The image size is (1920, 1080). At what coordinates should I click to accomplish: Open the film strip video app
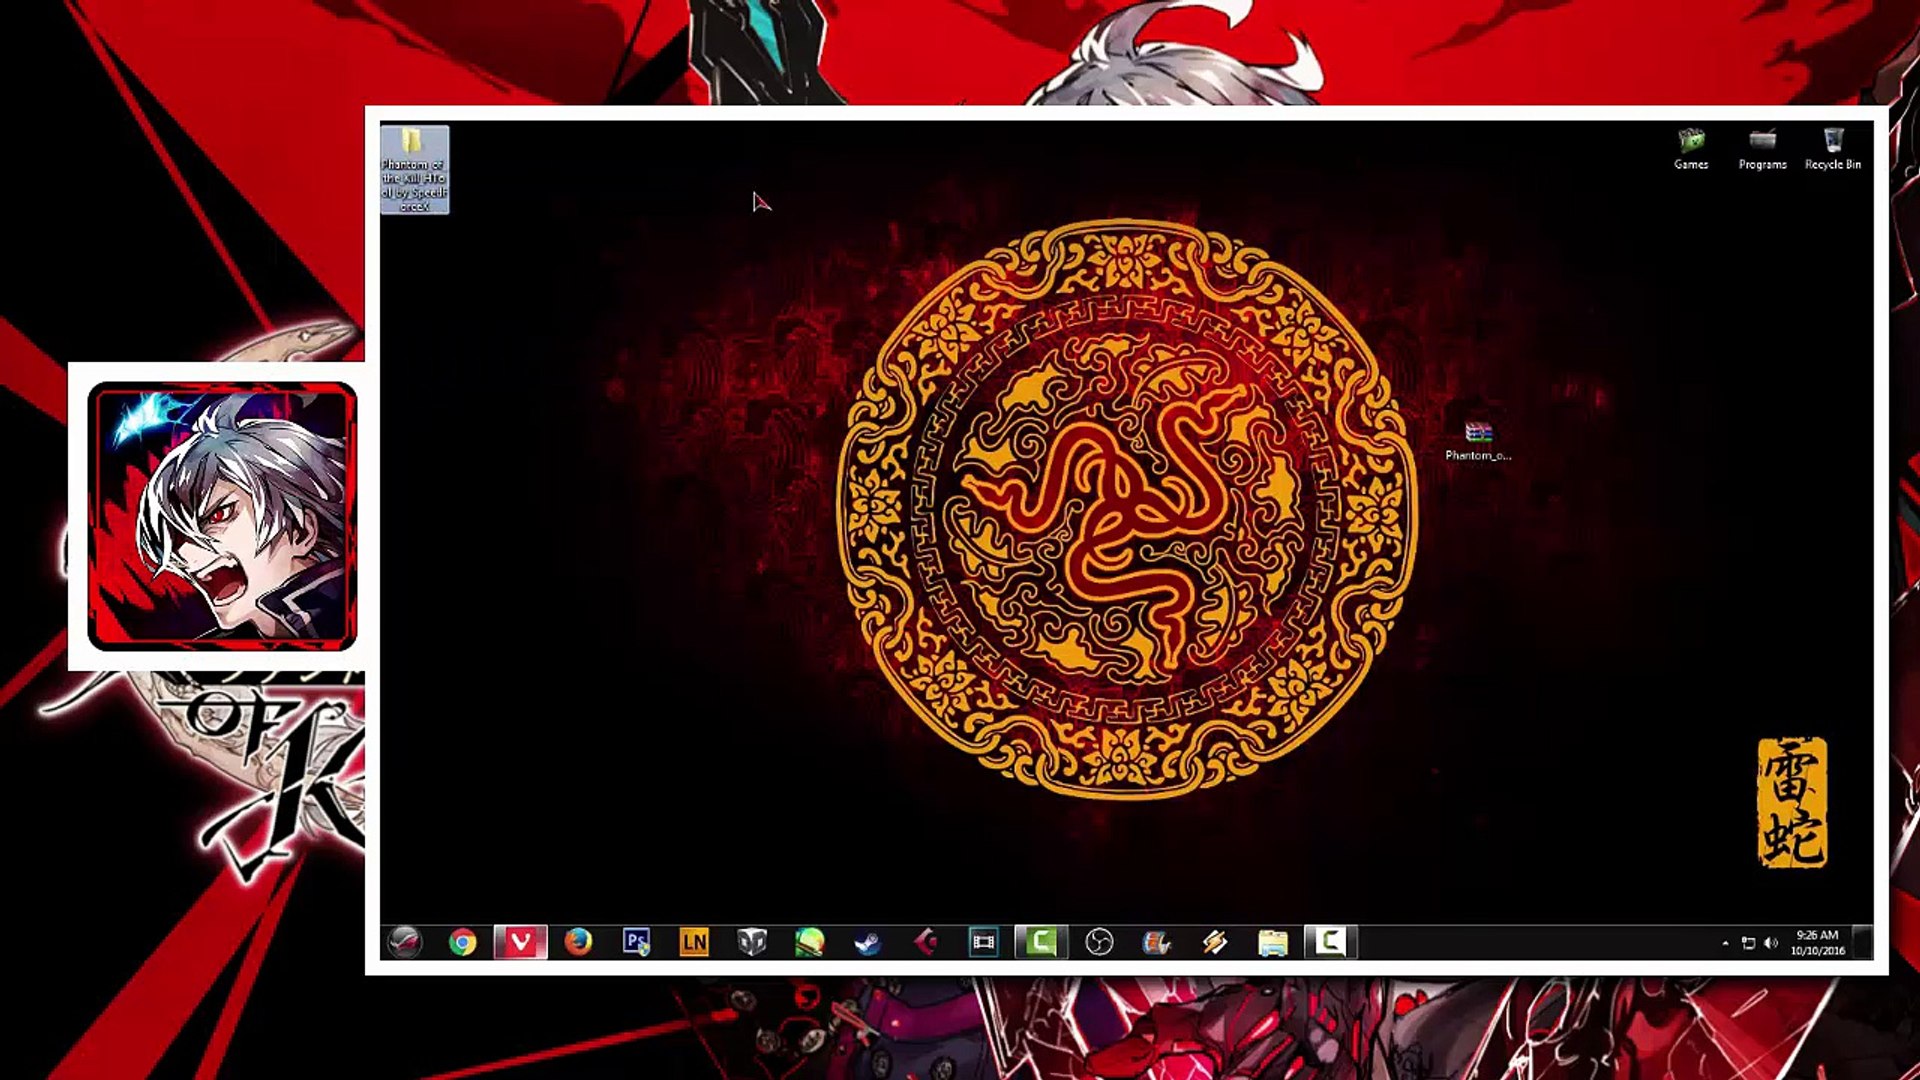tap(984, 942)
